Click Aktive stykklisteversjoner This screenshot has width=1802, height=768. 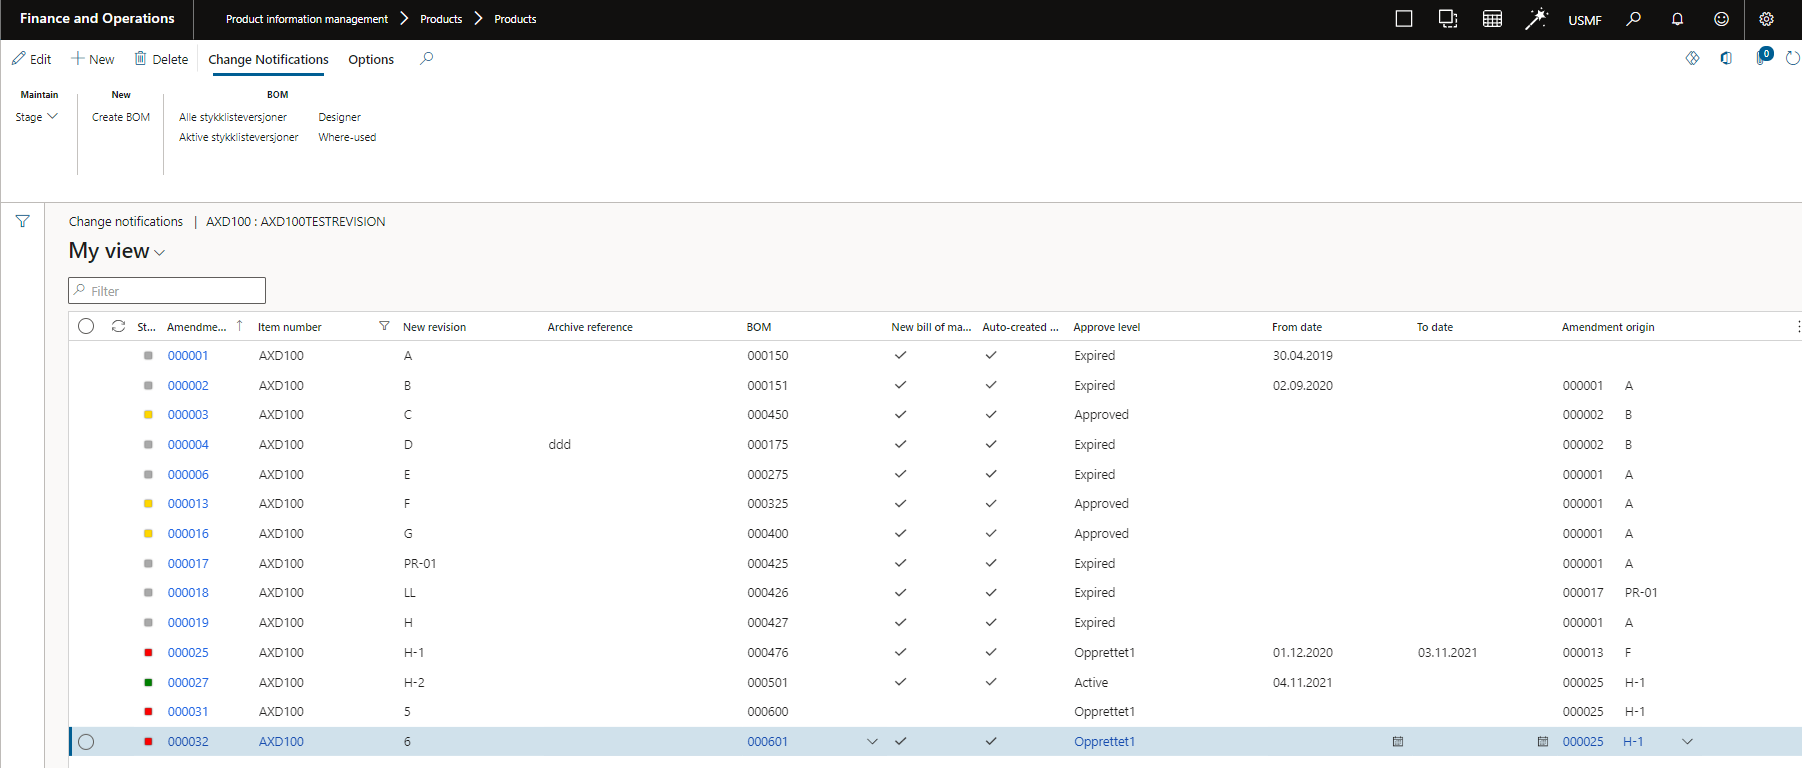(x=239, y=137)
